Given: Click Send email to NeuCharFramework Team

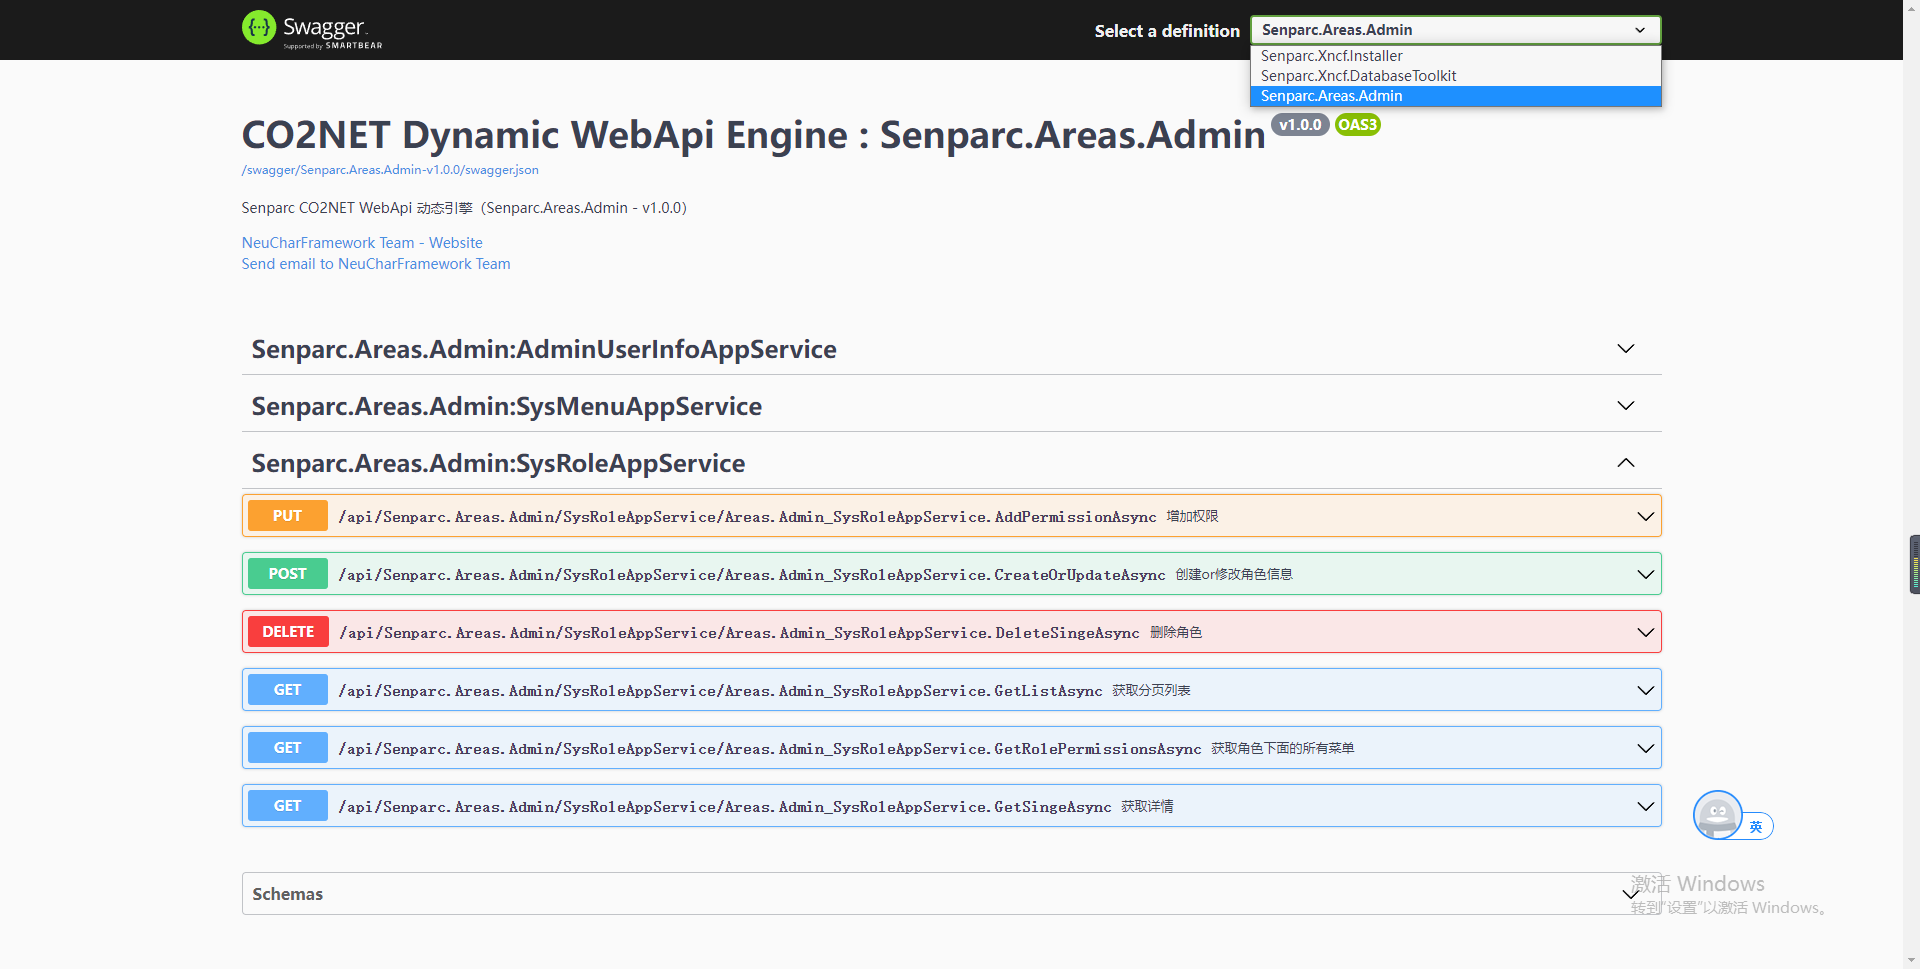Looking at the screenshot, I should click(376, 264).
